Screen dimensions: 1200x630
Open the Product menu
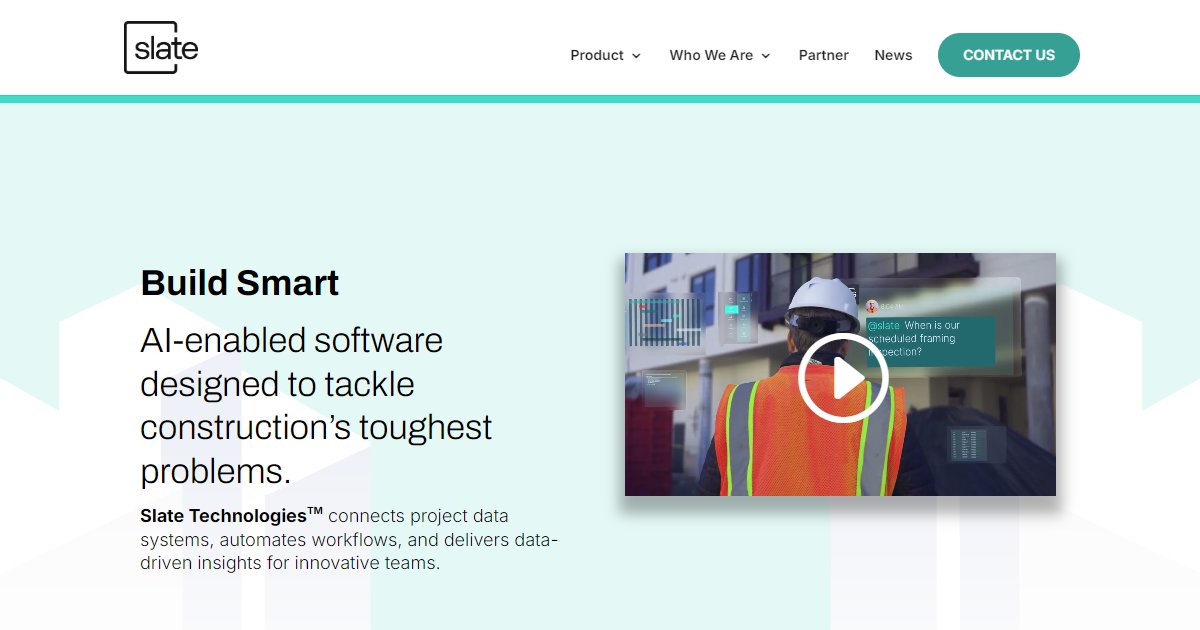pos(597,55)
